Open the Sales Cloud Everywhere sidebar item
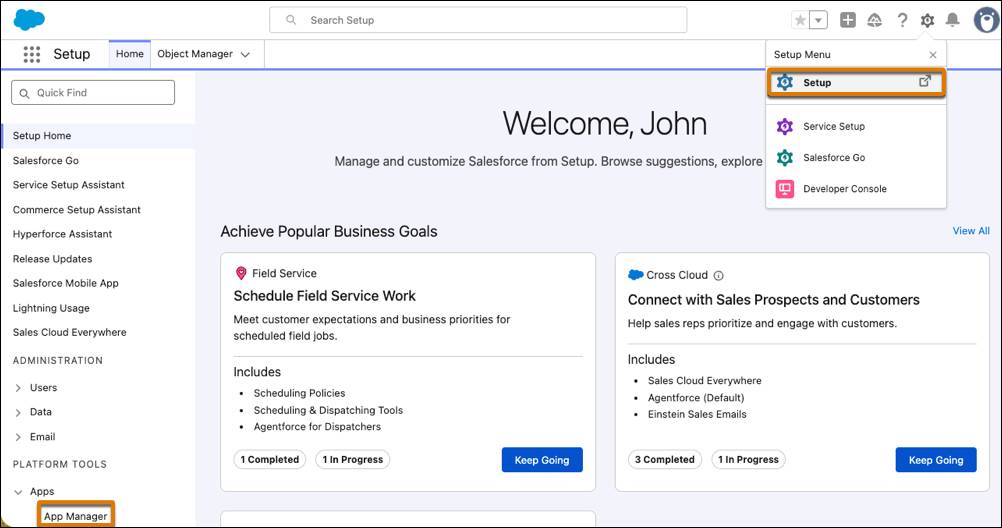 click(x=70, y=332)
